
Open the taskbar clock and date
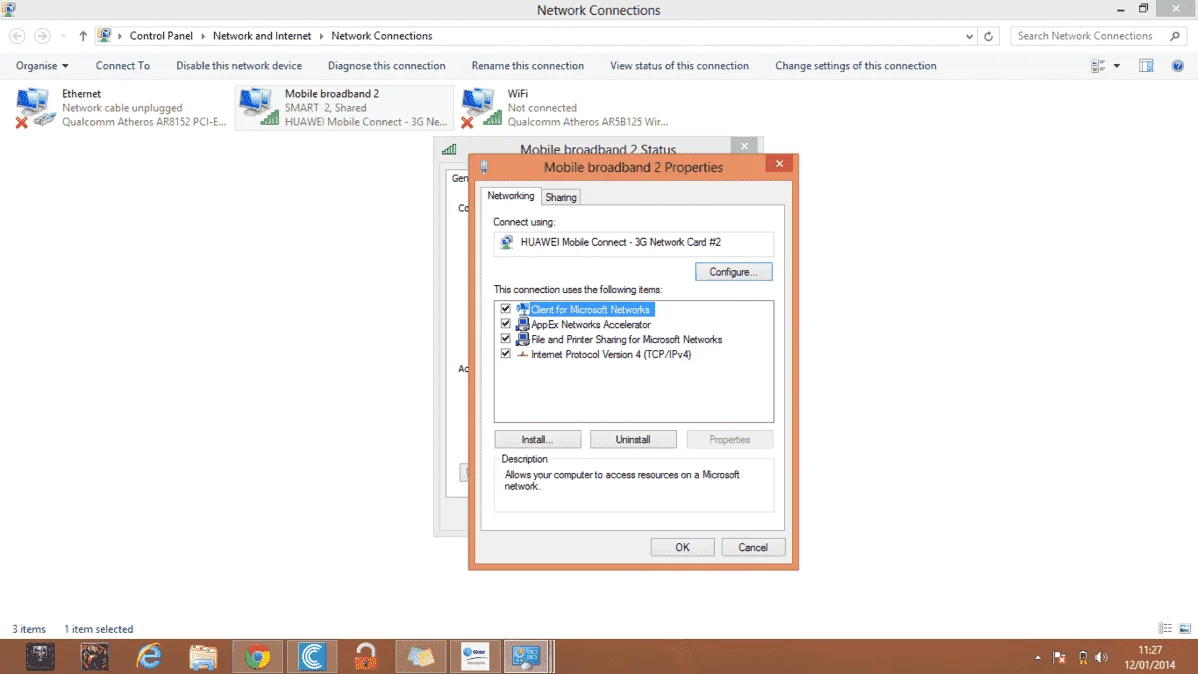pyautogui.click(x=1149, y=657)
